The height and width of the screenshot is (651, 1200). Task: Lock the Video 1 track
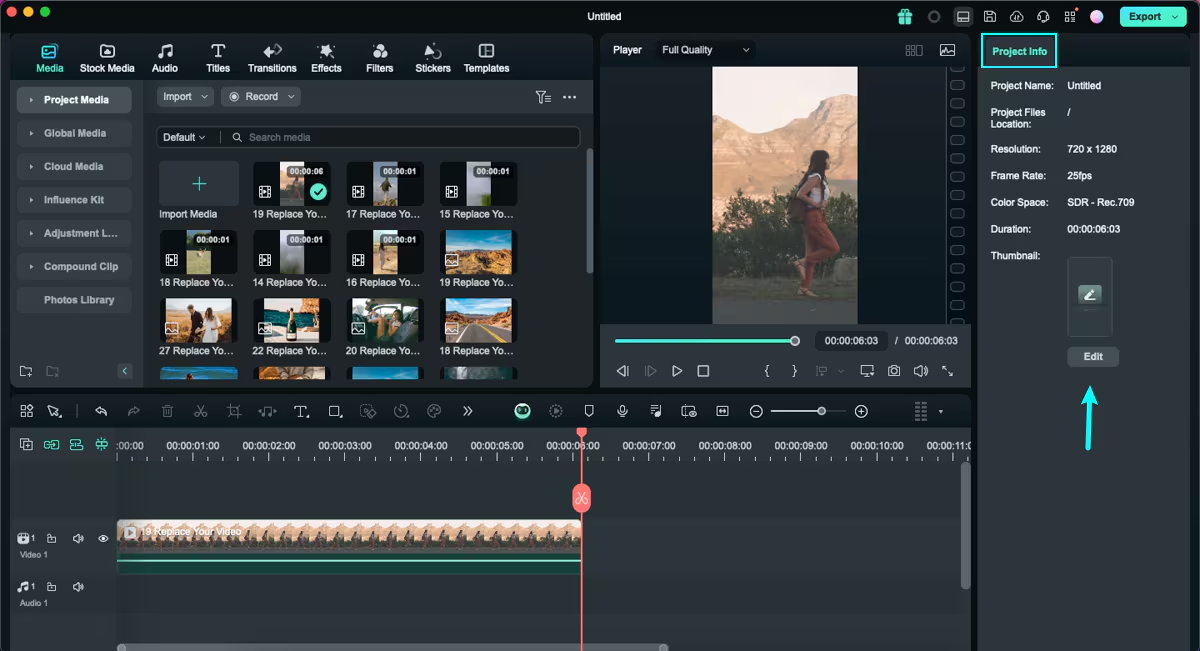tap(52, 539)
